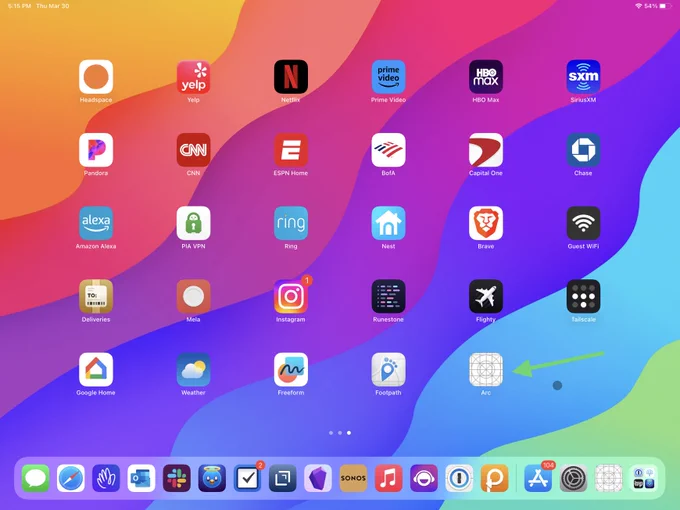
Task: Open Netflix from the home screen
Action: pyautogui.click(x=291, y=77)
